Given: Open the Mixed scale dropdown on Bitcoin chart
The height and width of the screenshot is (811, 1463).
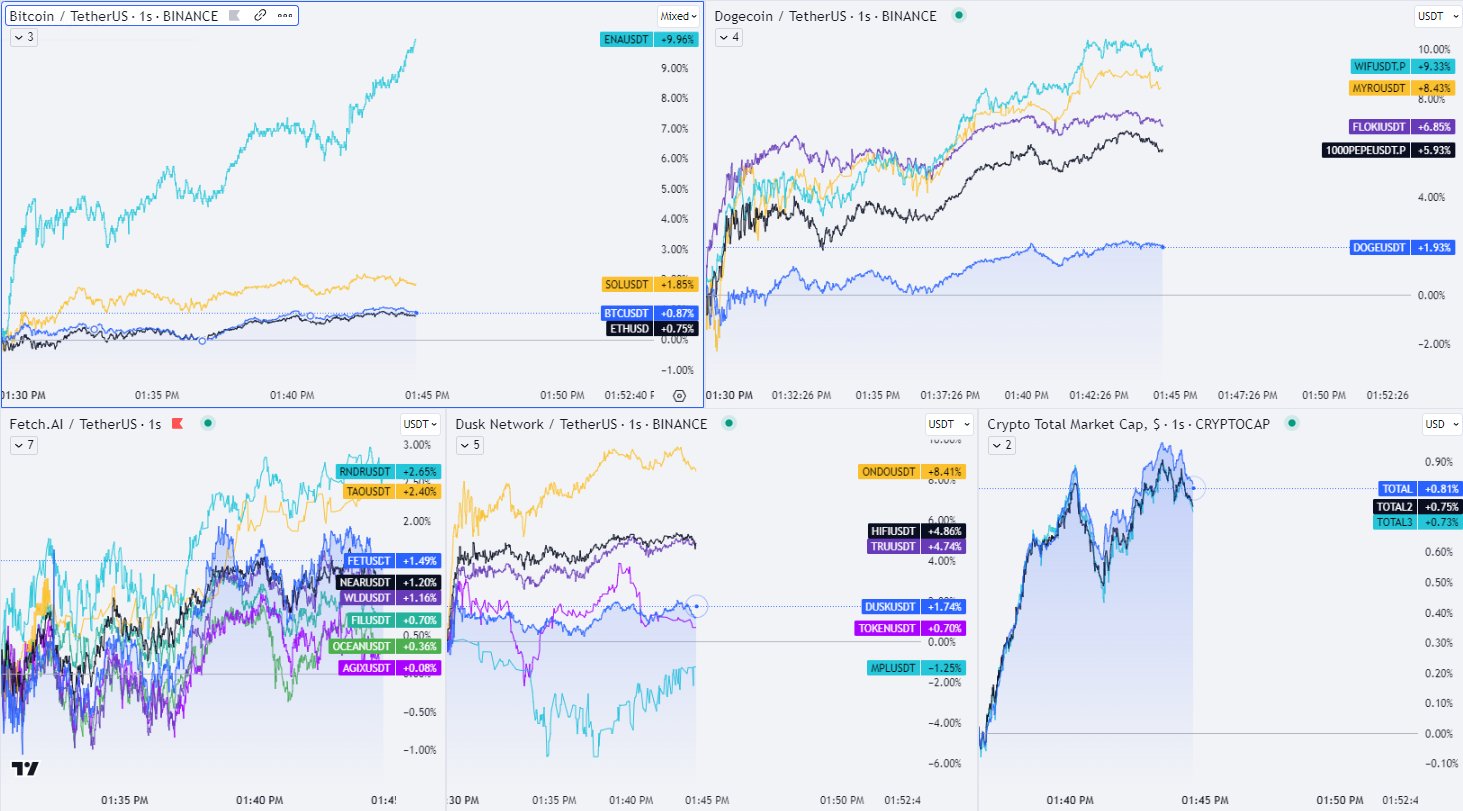Looking at the screenshot, I should (x=678, y=16).
